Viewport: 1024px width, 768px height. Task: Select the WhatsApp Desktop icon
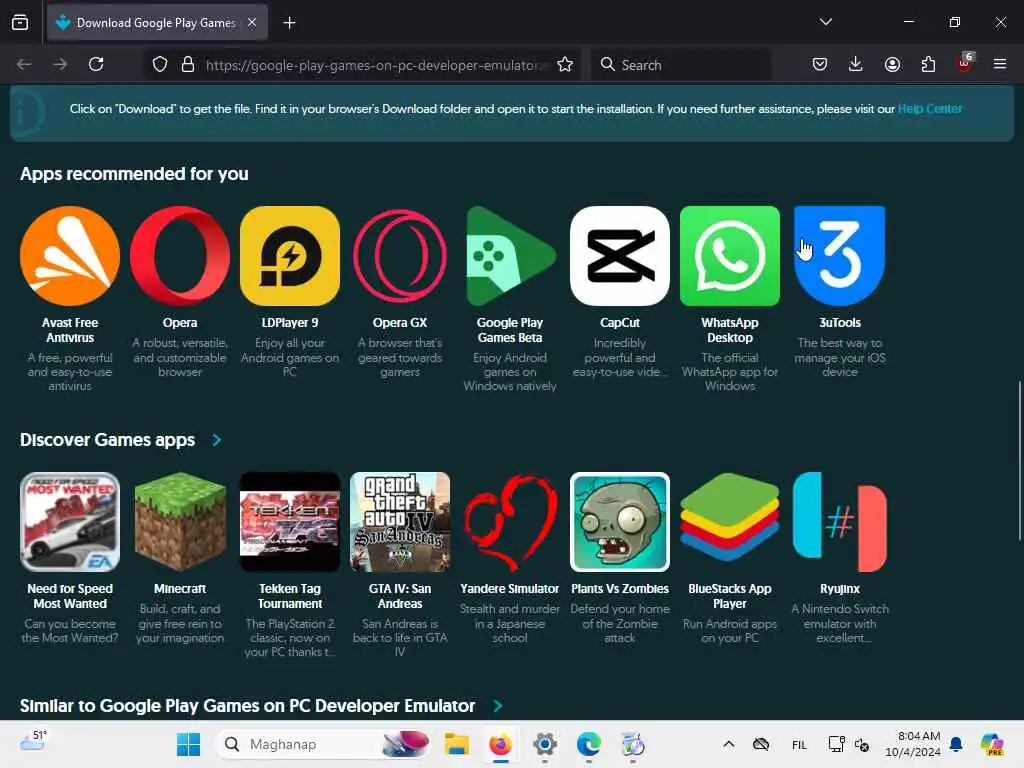point(729,256)
